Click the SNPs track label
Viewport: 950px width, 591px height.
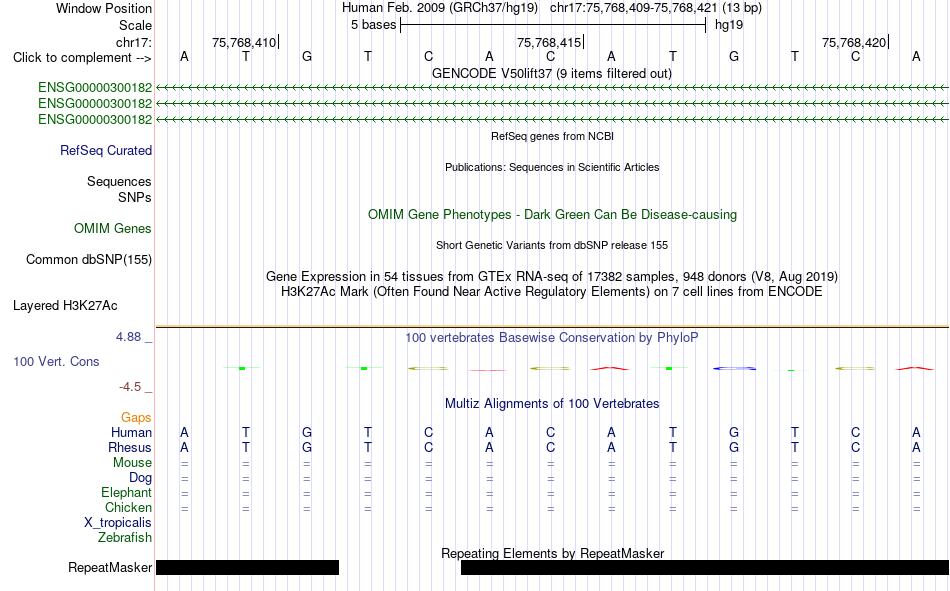click(135, 197)
